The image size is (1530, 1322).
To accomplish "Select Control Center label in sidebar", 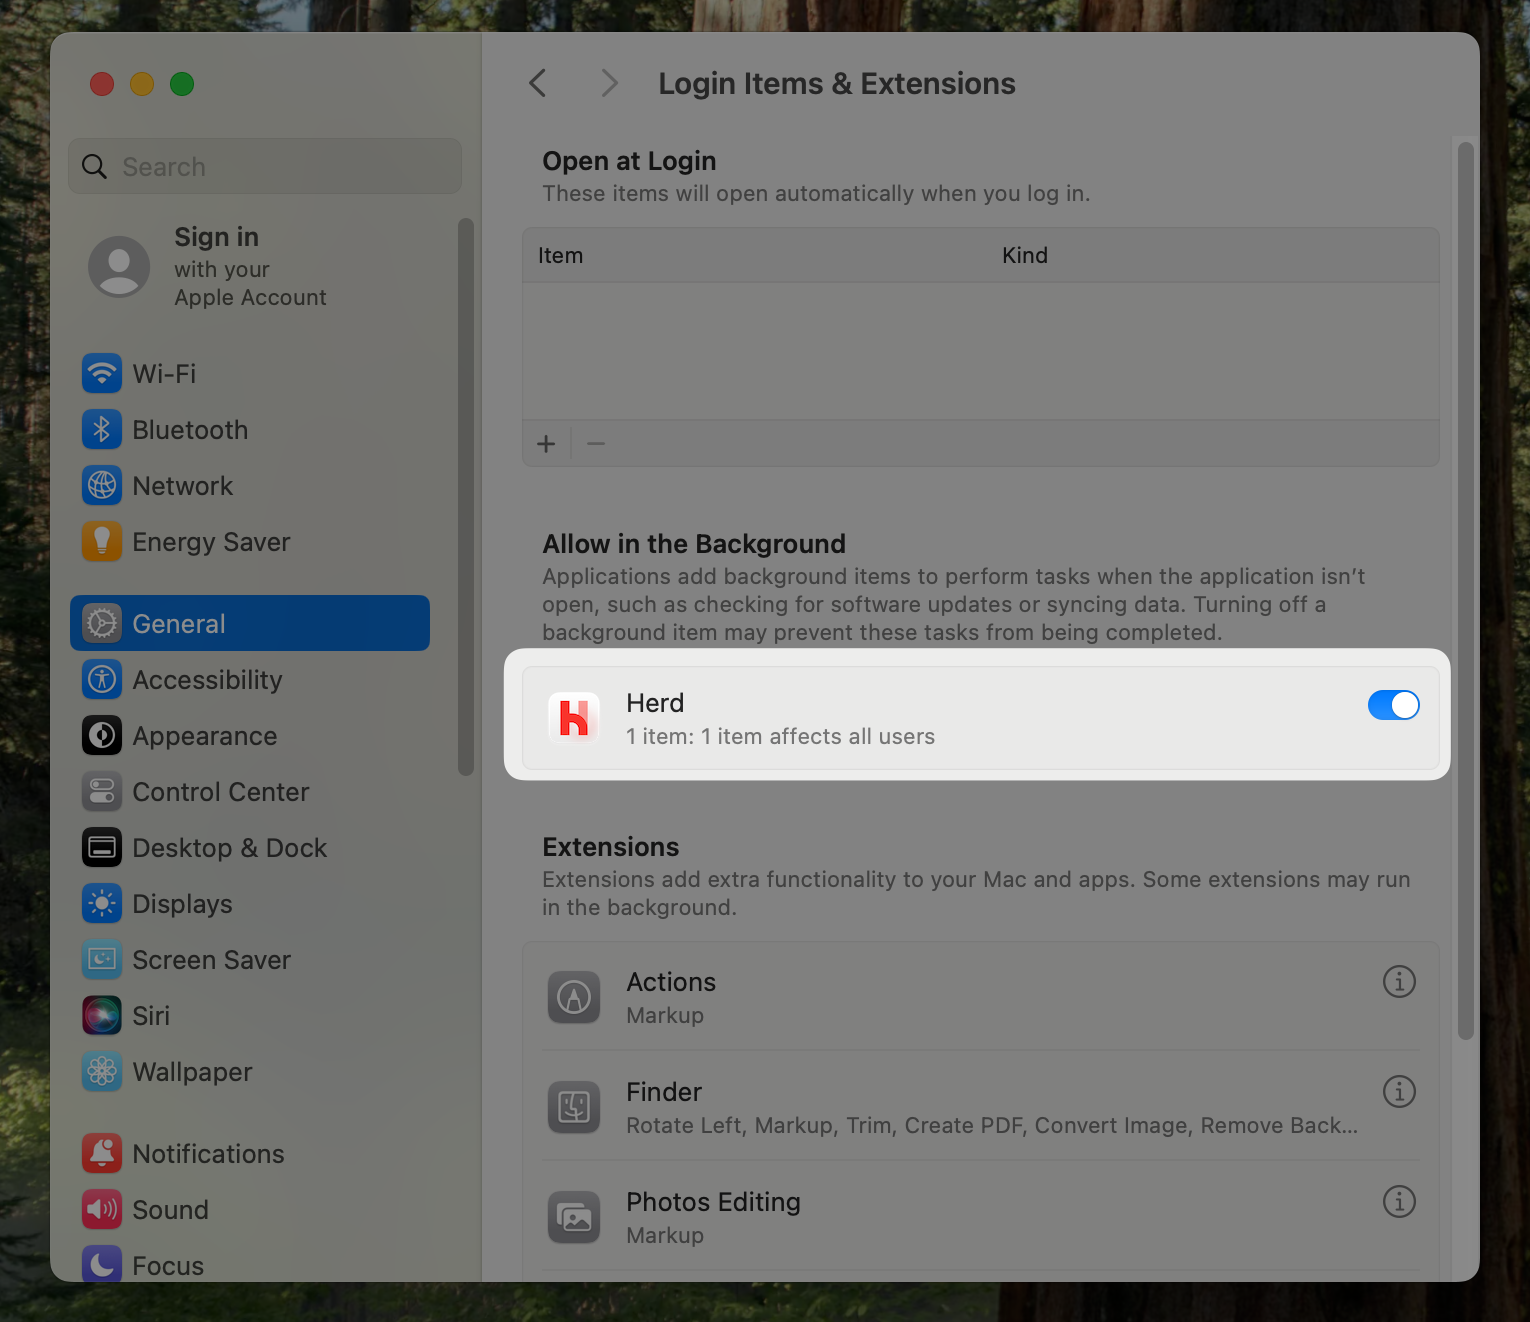I will pos(221,792).
